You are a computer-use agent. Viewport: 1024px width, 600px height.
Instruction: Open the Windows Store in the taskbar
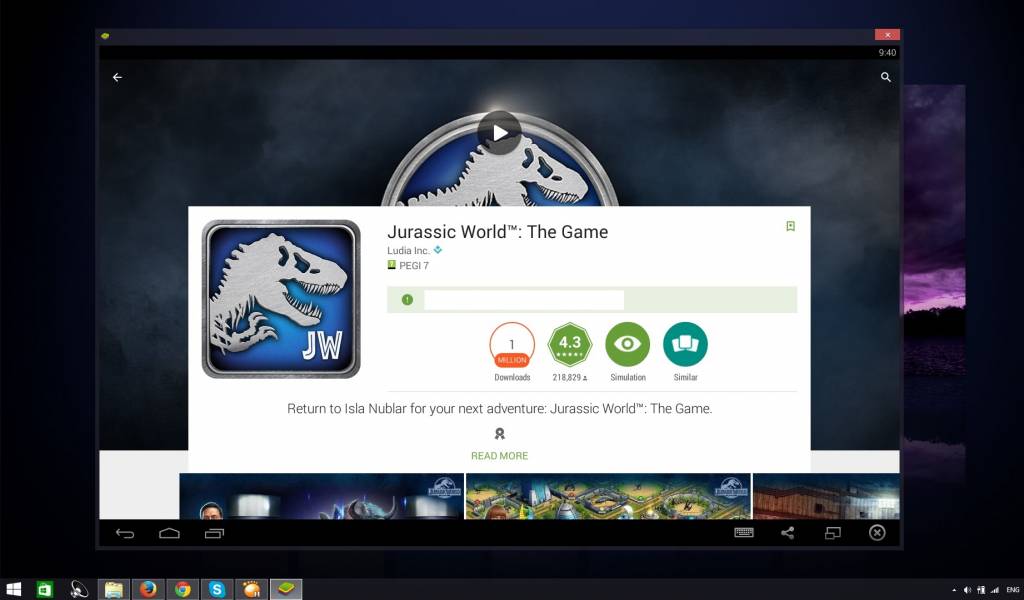coord(44,590)
